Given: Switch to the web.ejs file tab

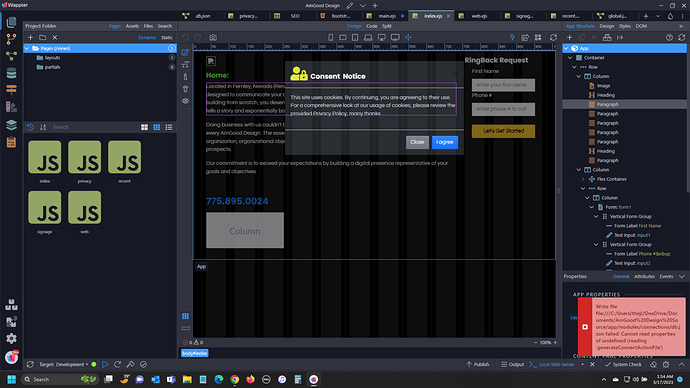Looking at the screenshot, I should (479, 16).
